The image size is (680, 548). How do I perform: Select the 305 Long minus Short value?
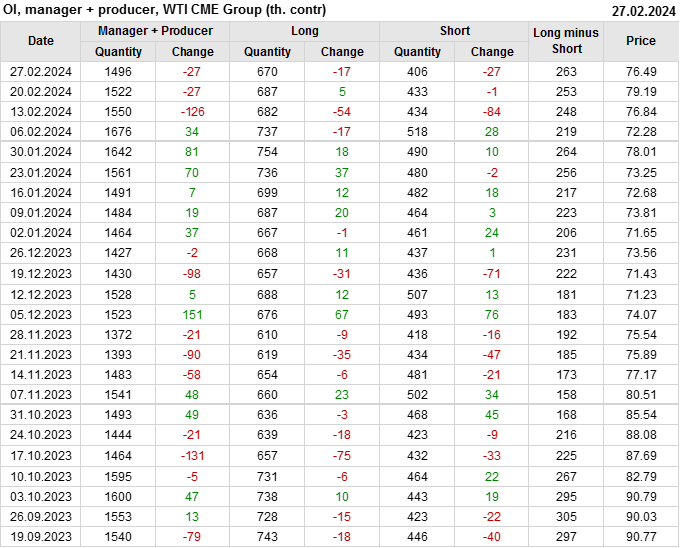coord(566,516)
